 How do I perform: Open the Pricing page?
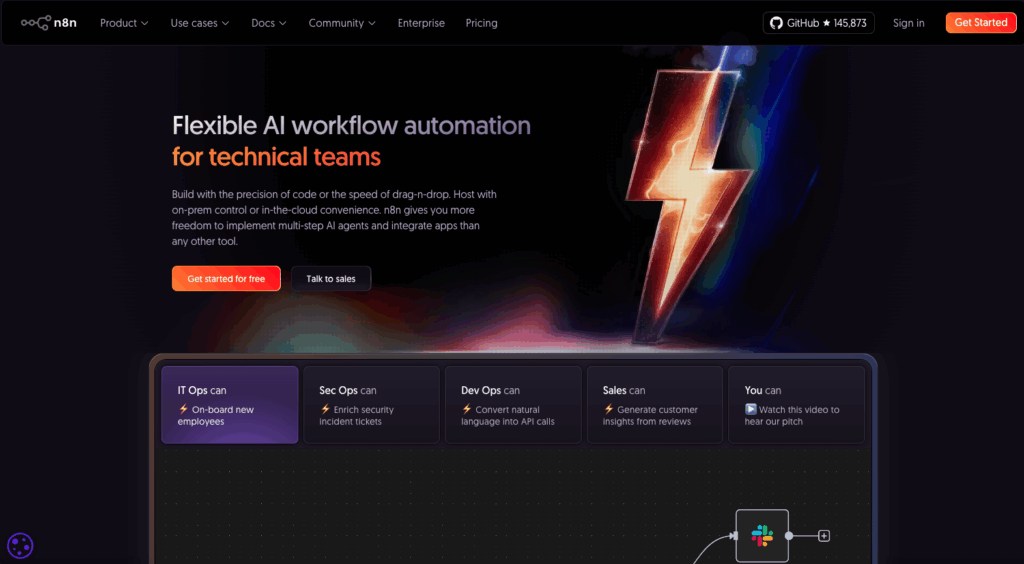(x=481, y=23)
